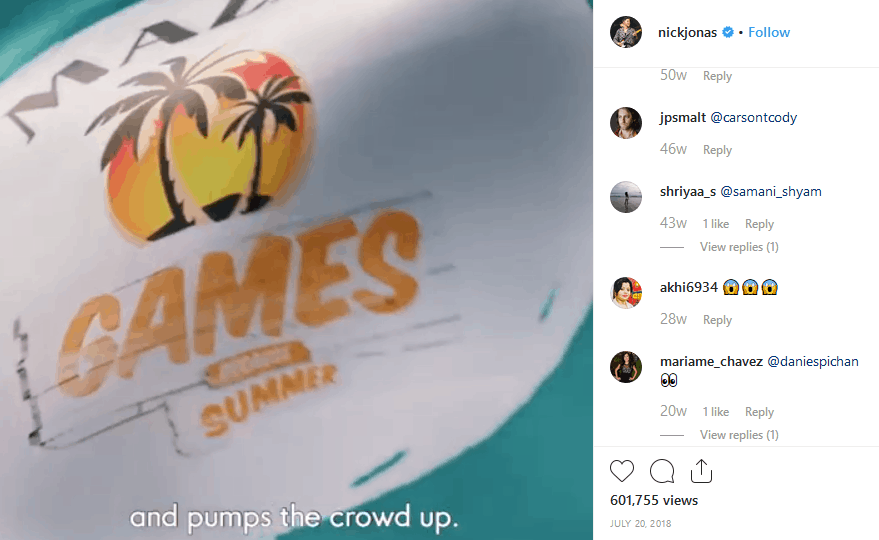Expand replies under mariame_chavez comment
The width and height of the screenshot is (879, 540).
[x=739, y=435]
